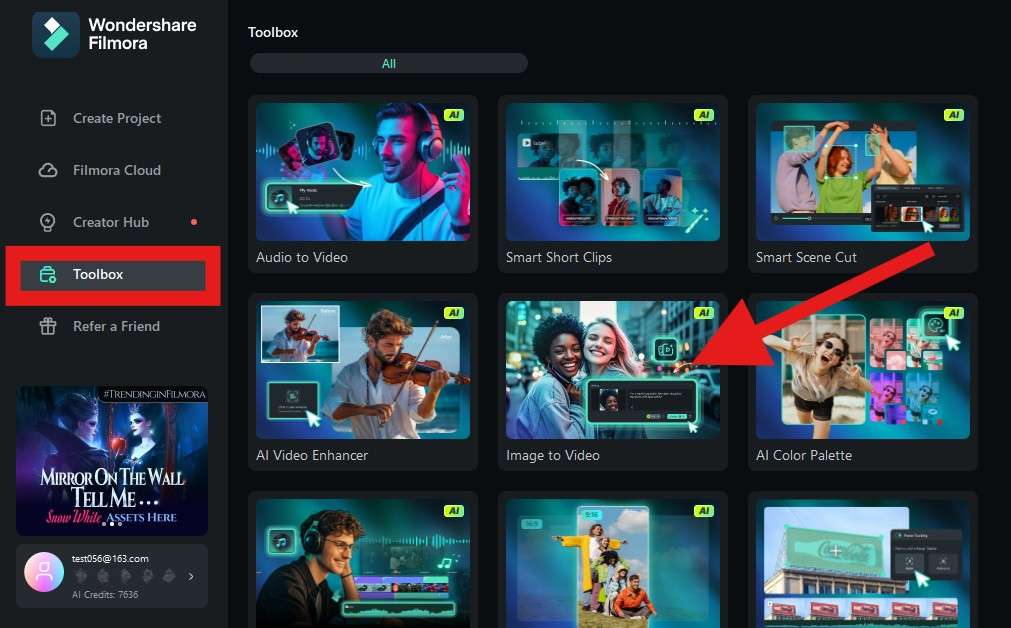
Task: Click the test056@163.com account label
Action: coord(110,558)
